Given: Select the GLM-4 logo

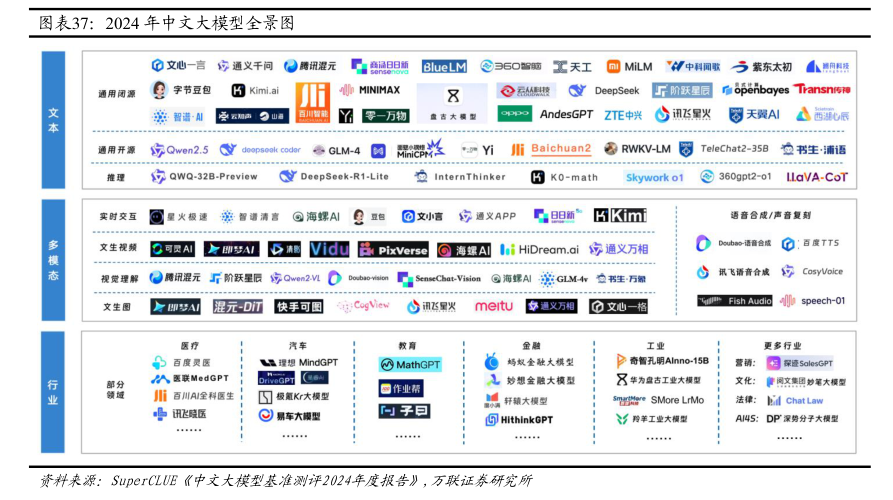Looking at the screenshot, I should click(x=336, y=150).
